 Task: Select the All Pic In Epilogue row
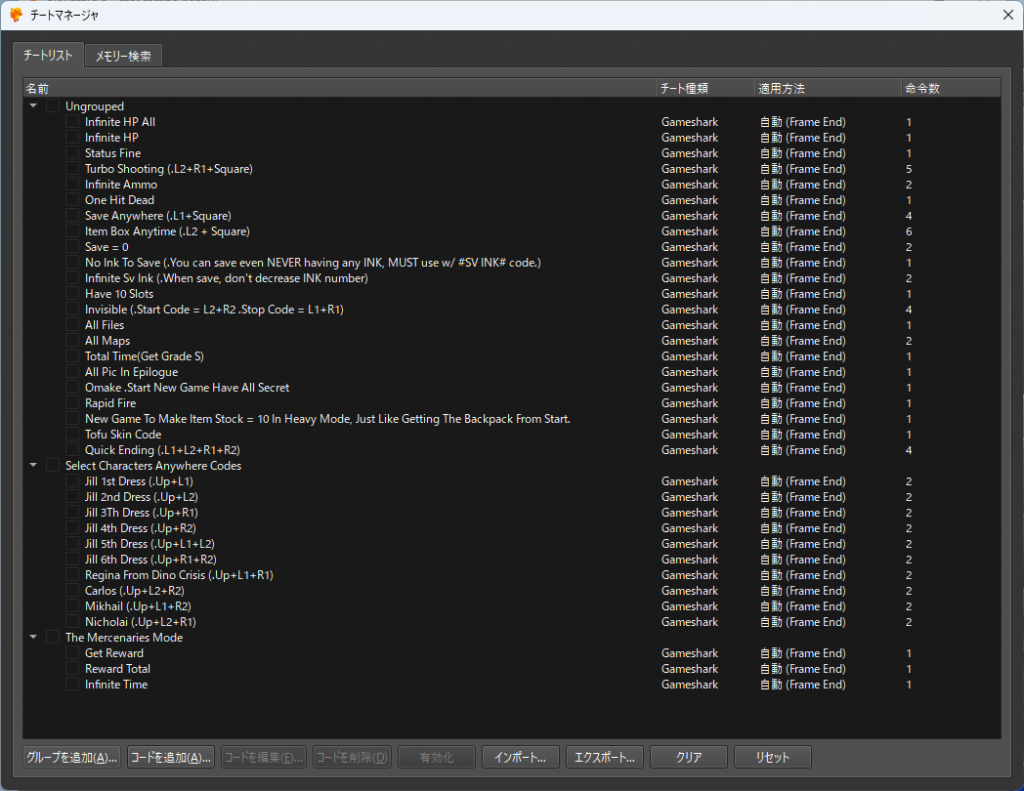(511, 372)
